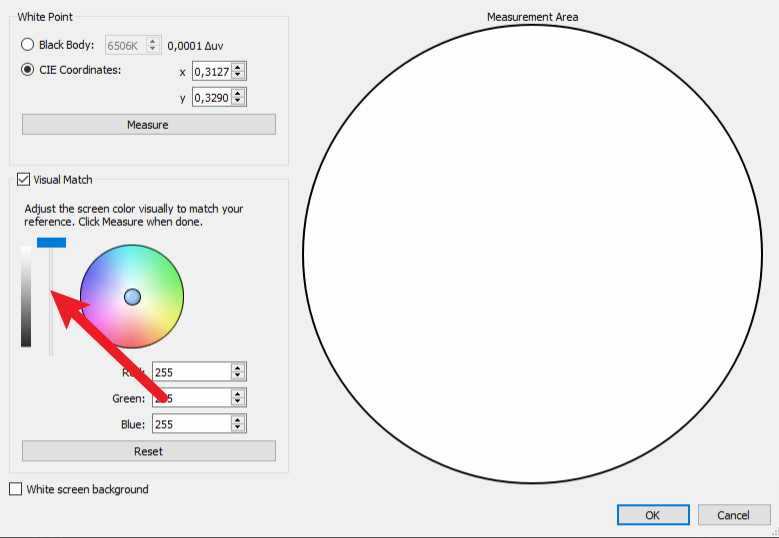Screen dimensions: 779x538
Task: Select the CIE Coordinates radio button
Action: point(28,70)
